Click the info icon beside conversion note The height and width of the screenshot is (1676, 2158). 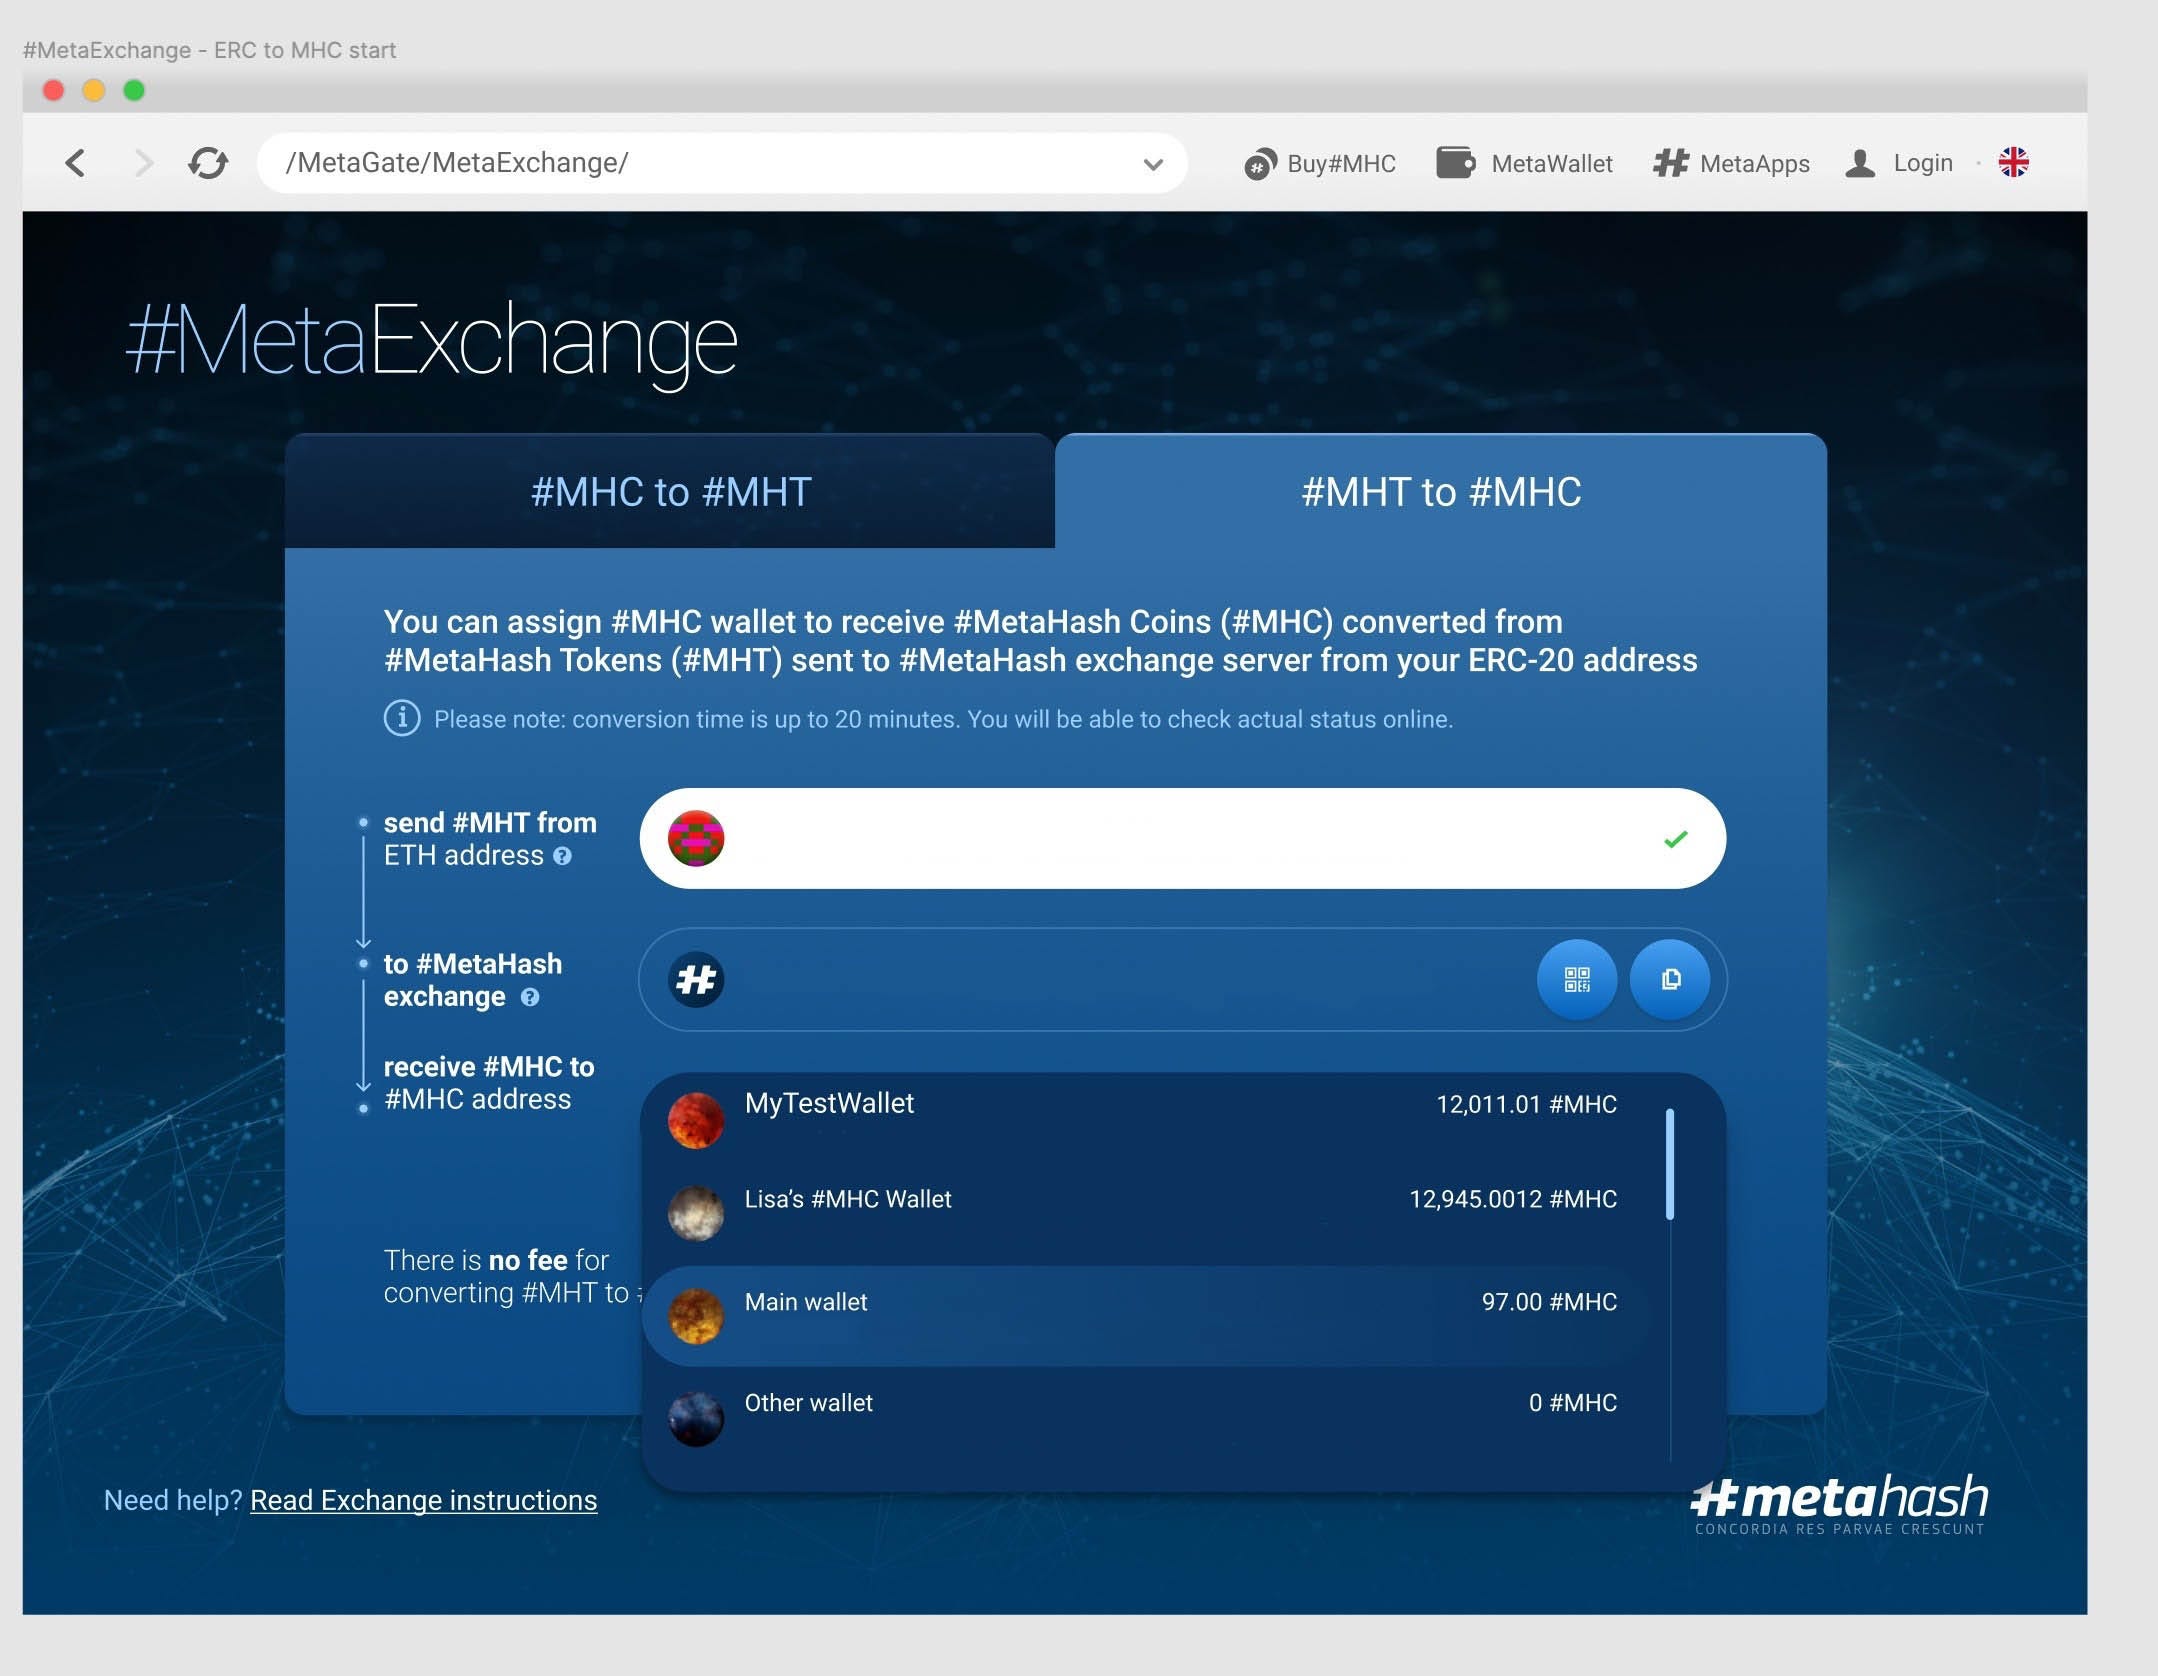pyautogui.click(x=402, y=718)
